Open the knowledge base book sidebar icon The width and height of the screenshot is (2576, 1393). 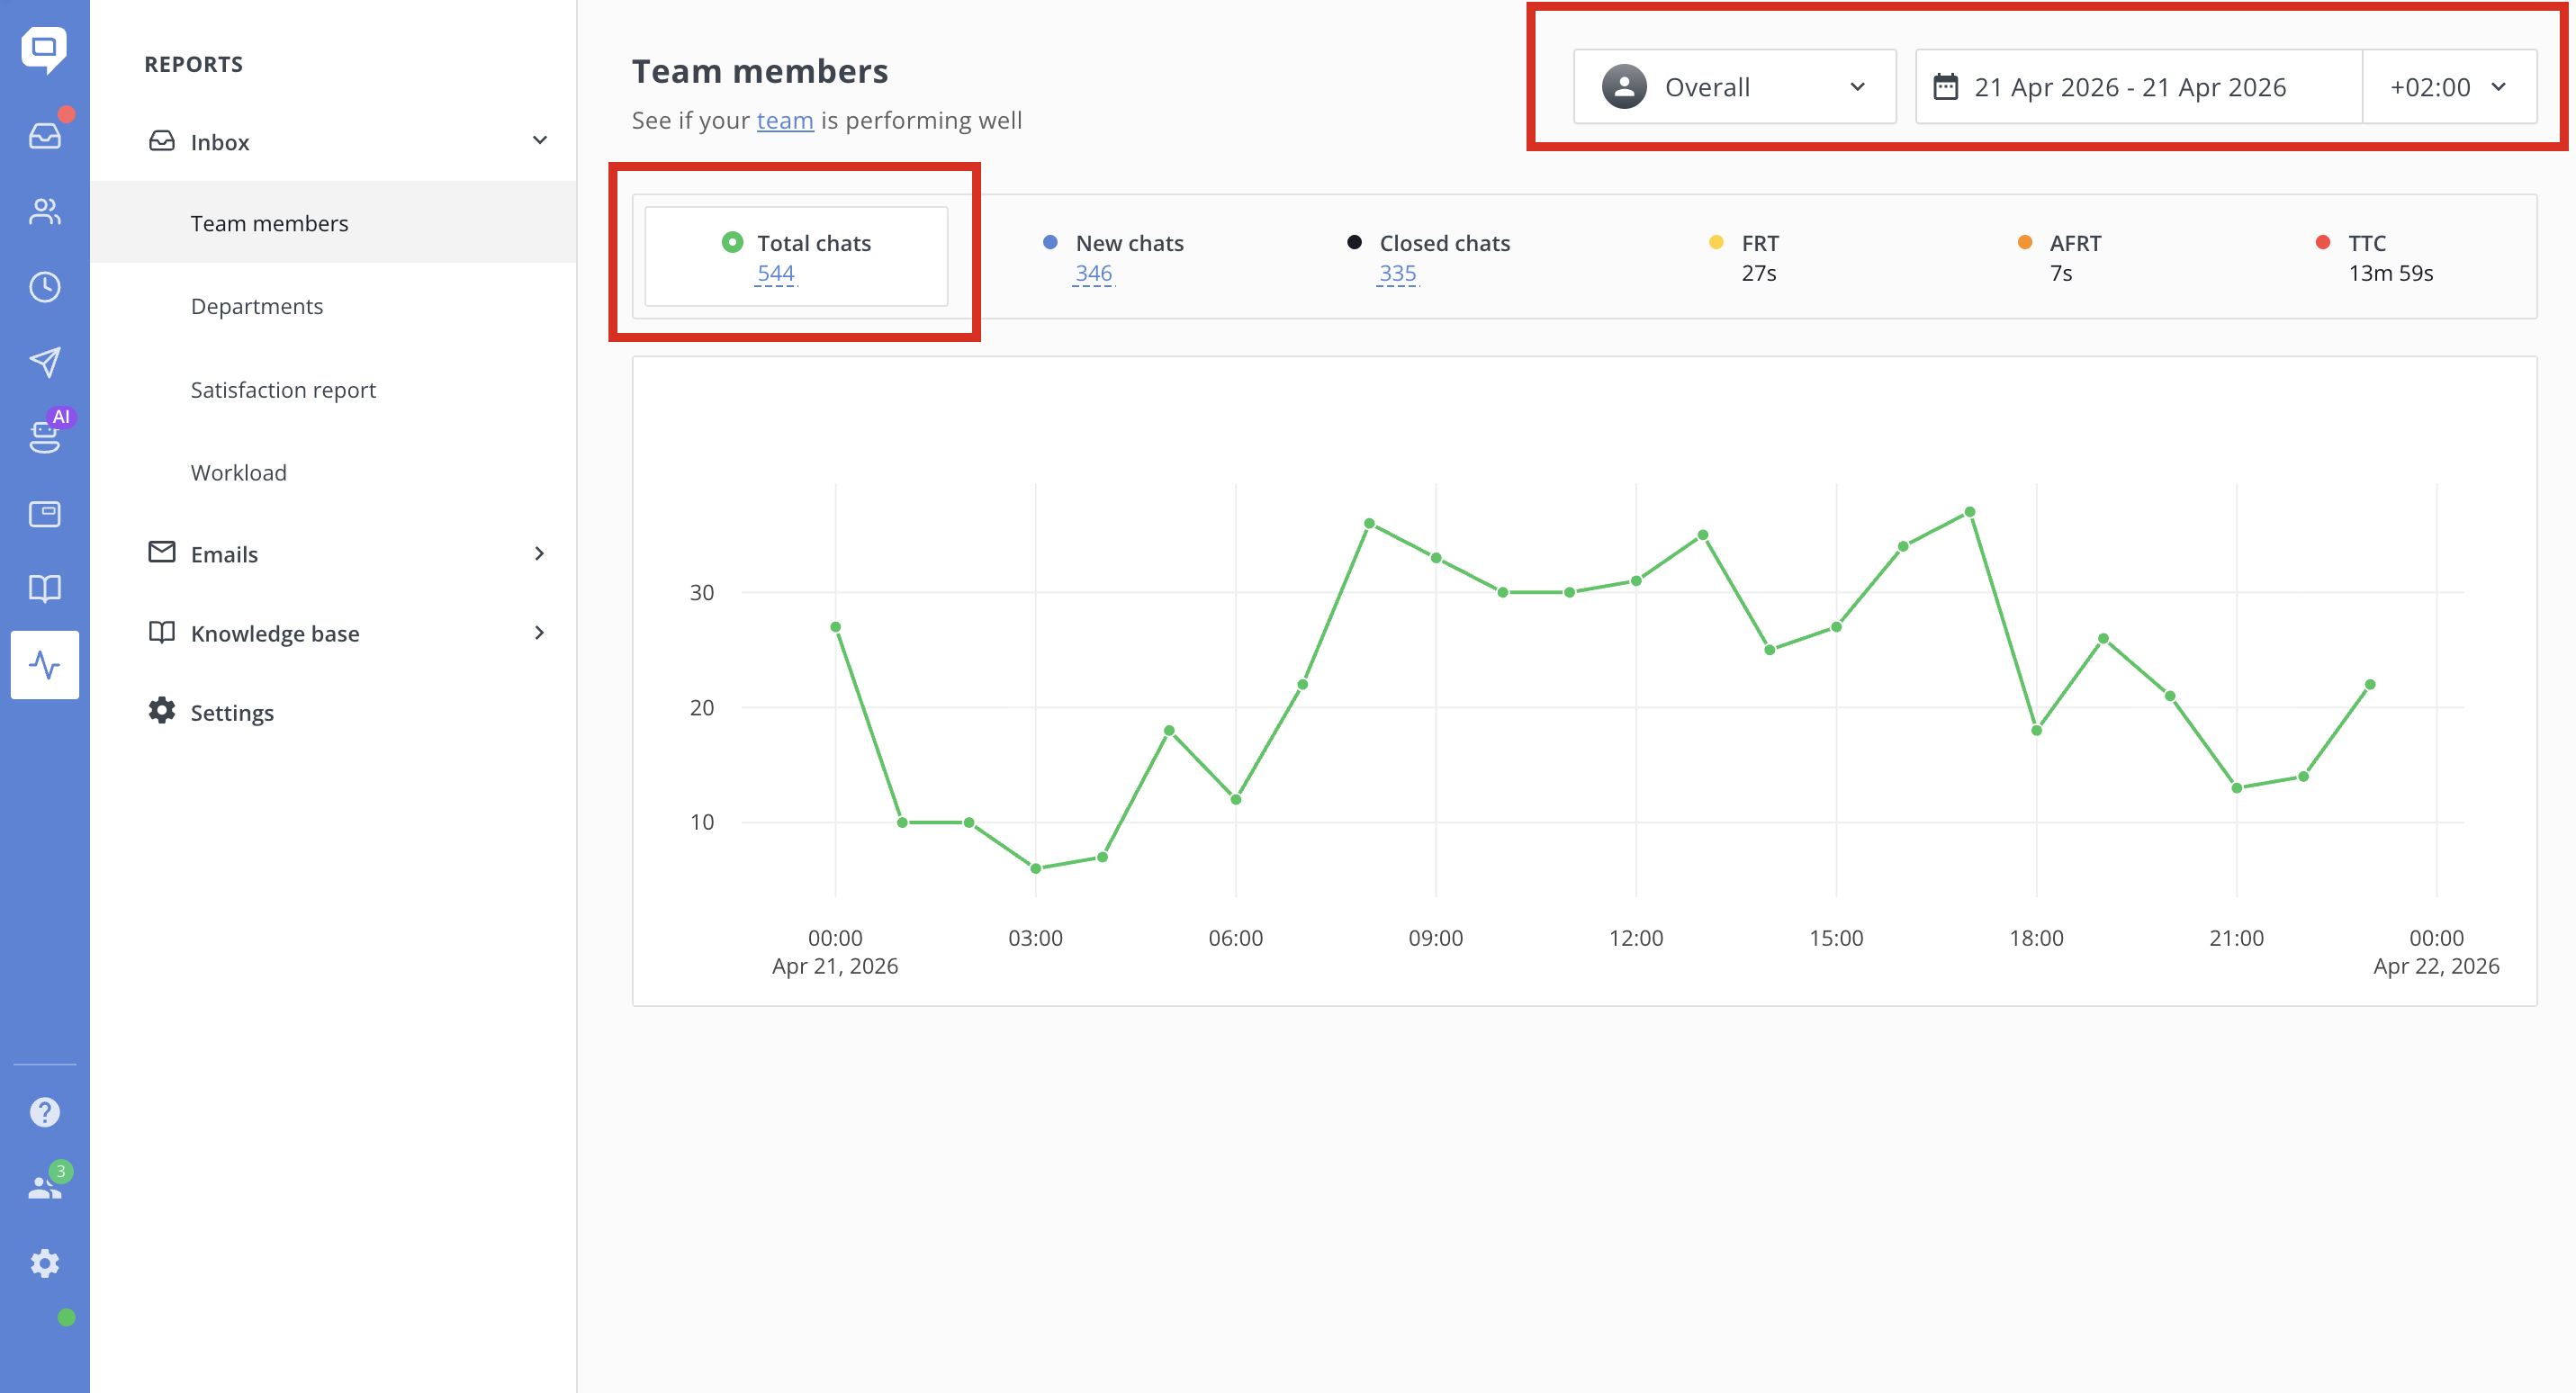point(44,588)
